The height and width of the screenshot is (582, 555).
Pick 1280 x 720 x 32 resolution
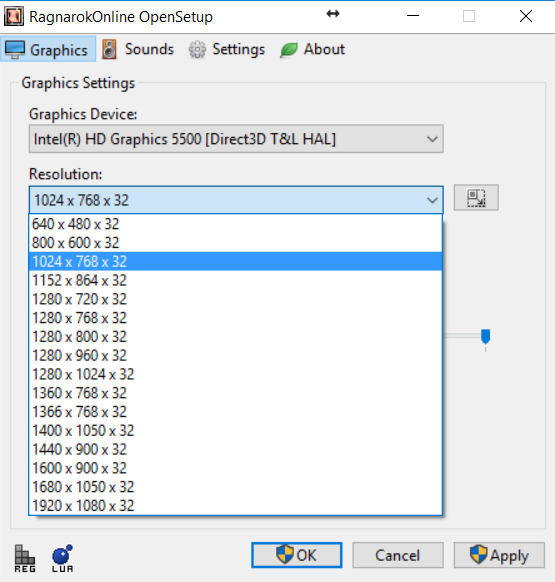[x=236, y=299]
